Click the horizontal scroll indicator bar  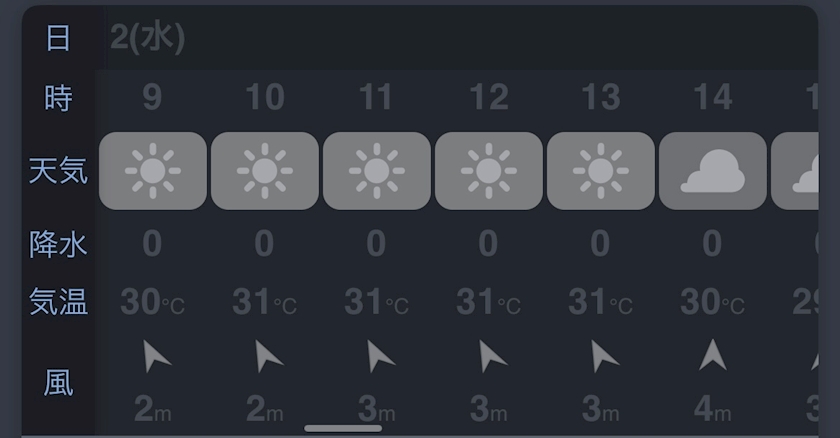click(x=343, y=429)
